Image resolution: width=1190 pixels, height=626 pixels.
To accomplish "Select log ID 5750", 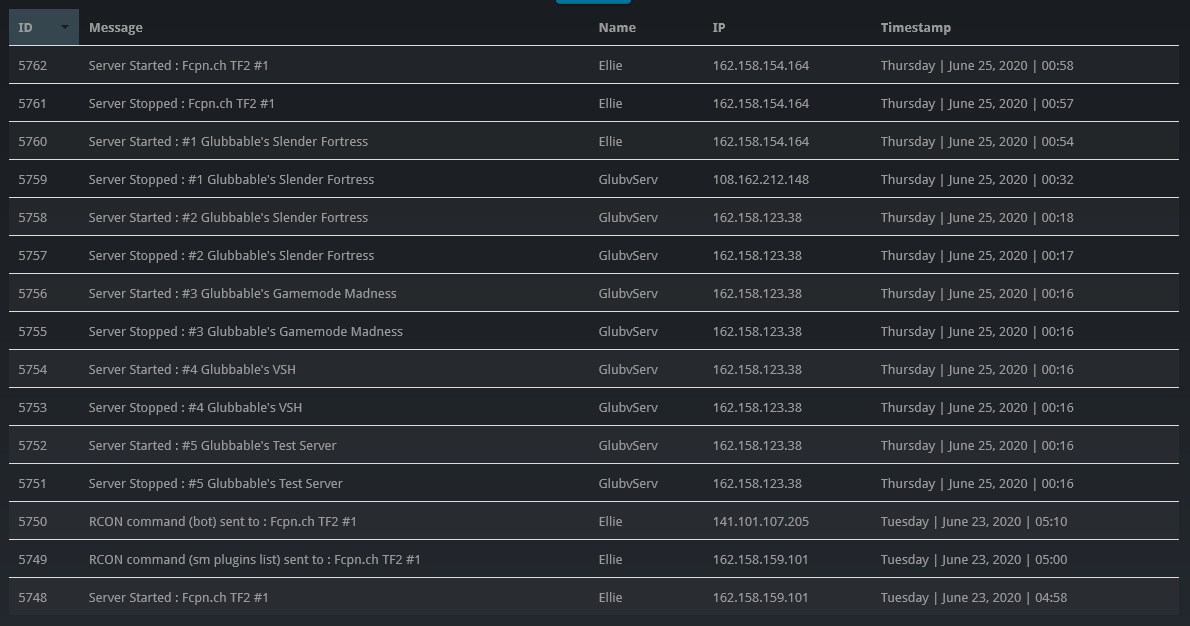I will tap(33, 521).
